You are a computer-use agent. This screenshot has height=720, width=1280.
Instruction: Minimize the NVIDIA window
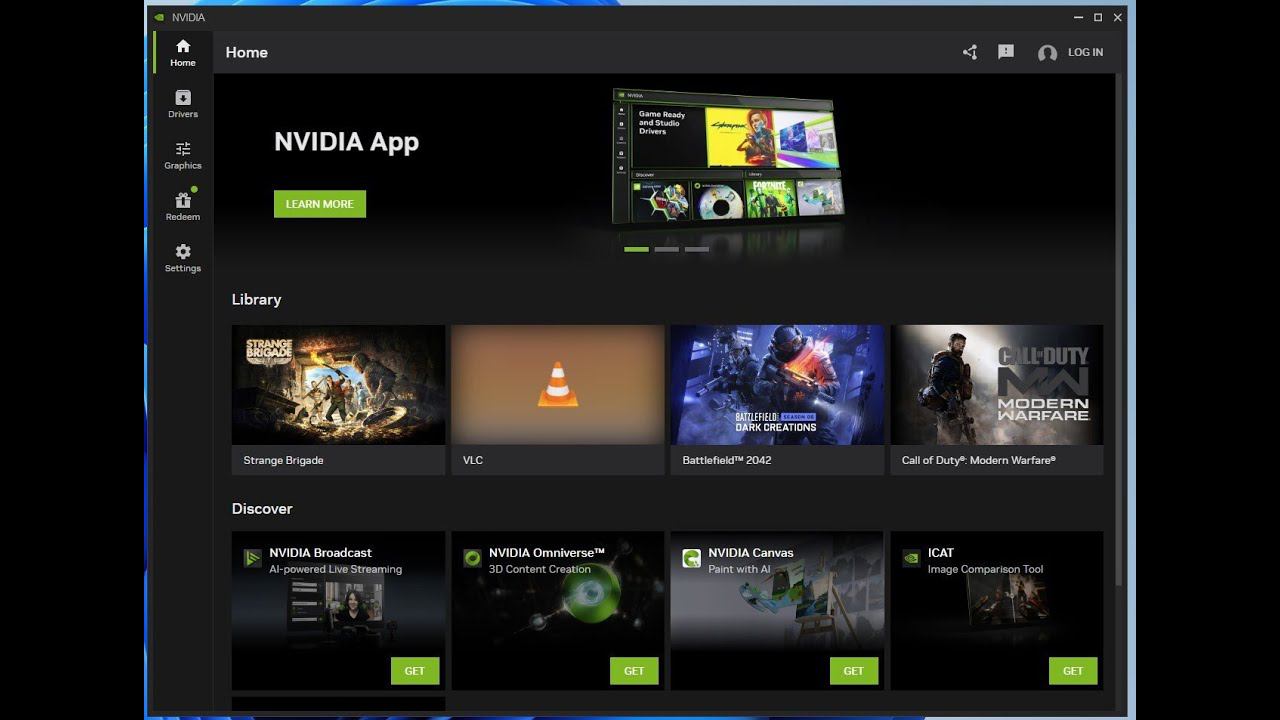(x=1078, y=17)
